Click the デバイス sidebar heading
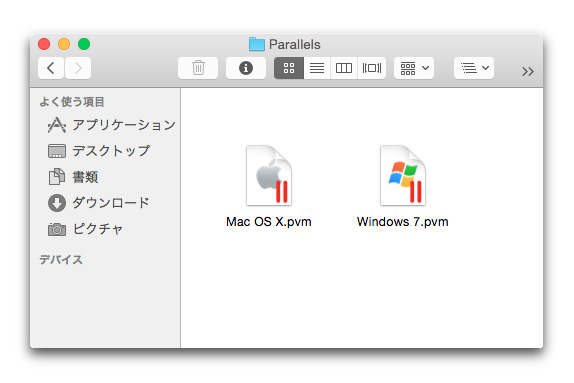The height and width of the screenshot is (383, 574). point(61,260)
